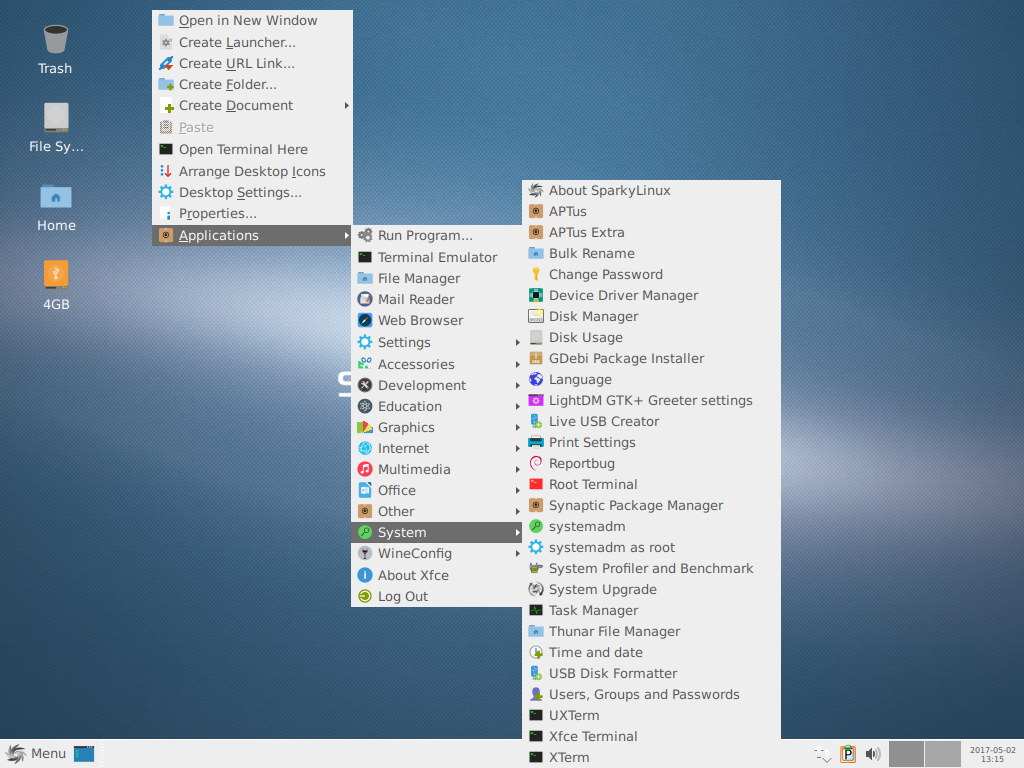Select Create Launcher... menu entry

pos(253,42)
